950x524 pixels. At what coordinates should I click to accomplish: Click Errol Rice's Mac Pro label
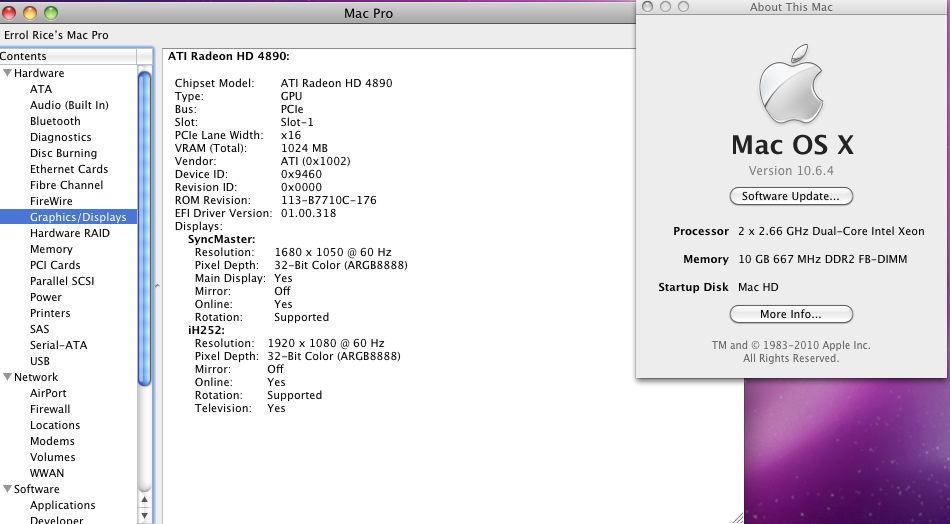click(x=56, y=35)
